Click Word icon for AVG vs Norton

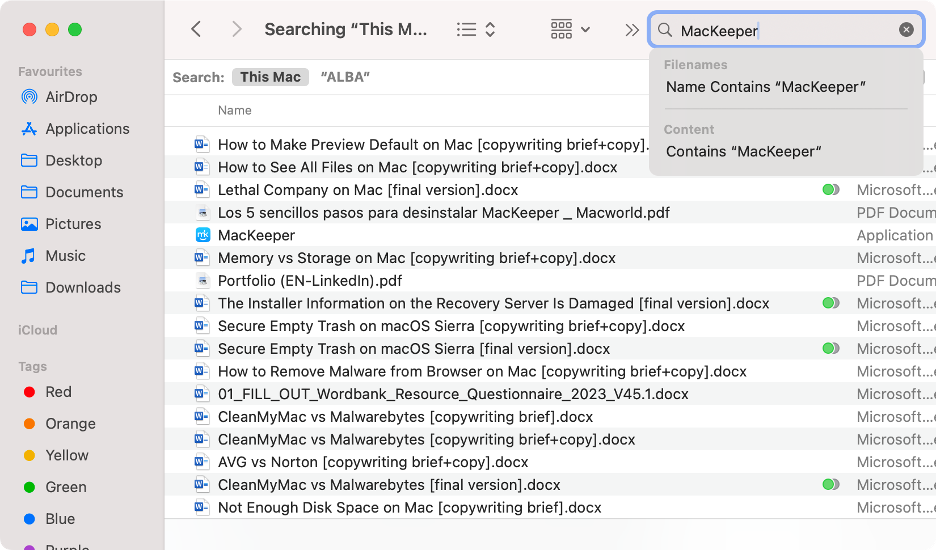202,462
